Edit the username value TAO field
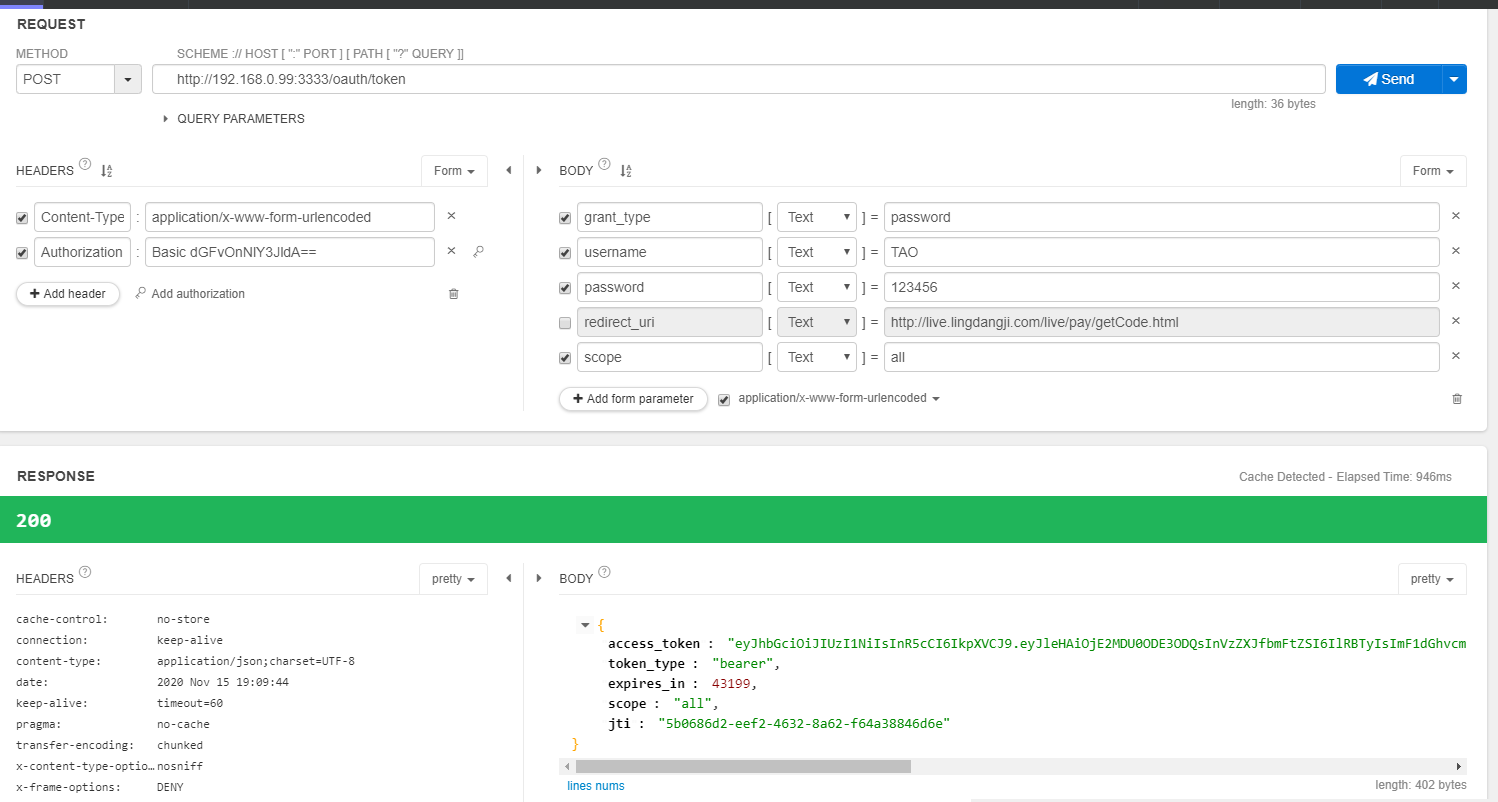 pyautogui.click(x=1162, y=252)
